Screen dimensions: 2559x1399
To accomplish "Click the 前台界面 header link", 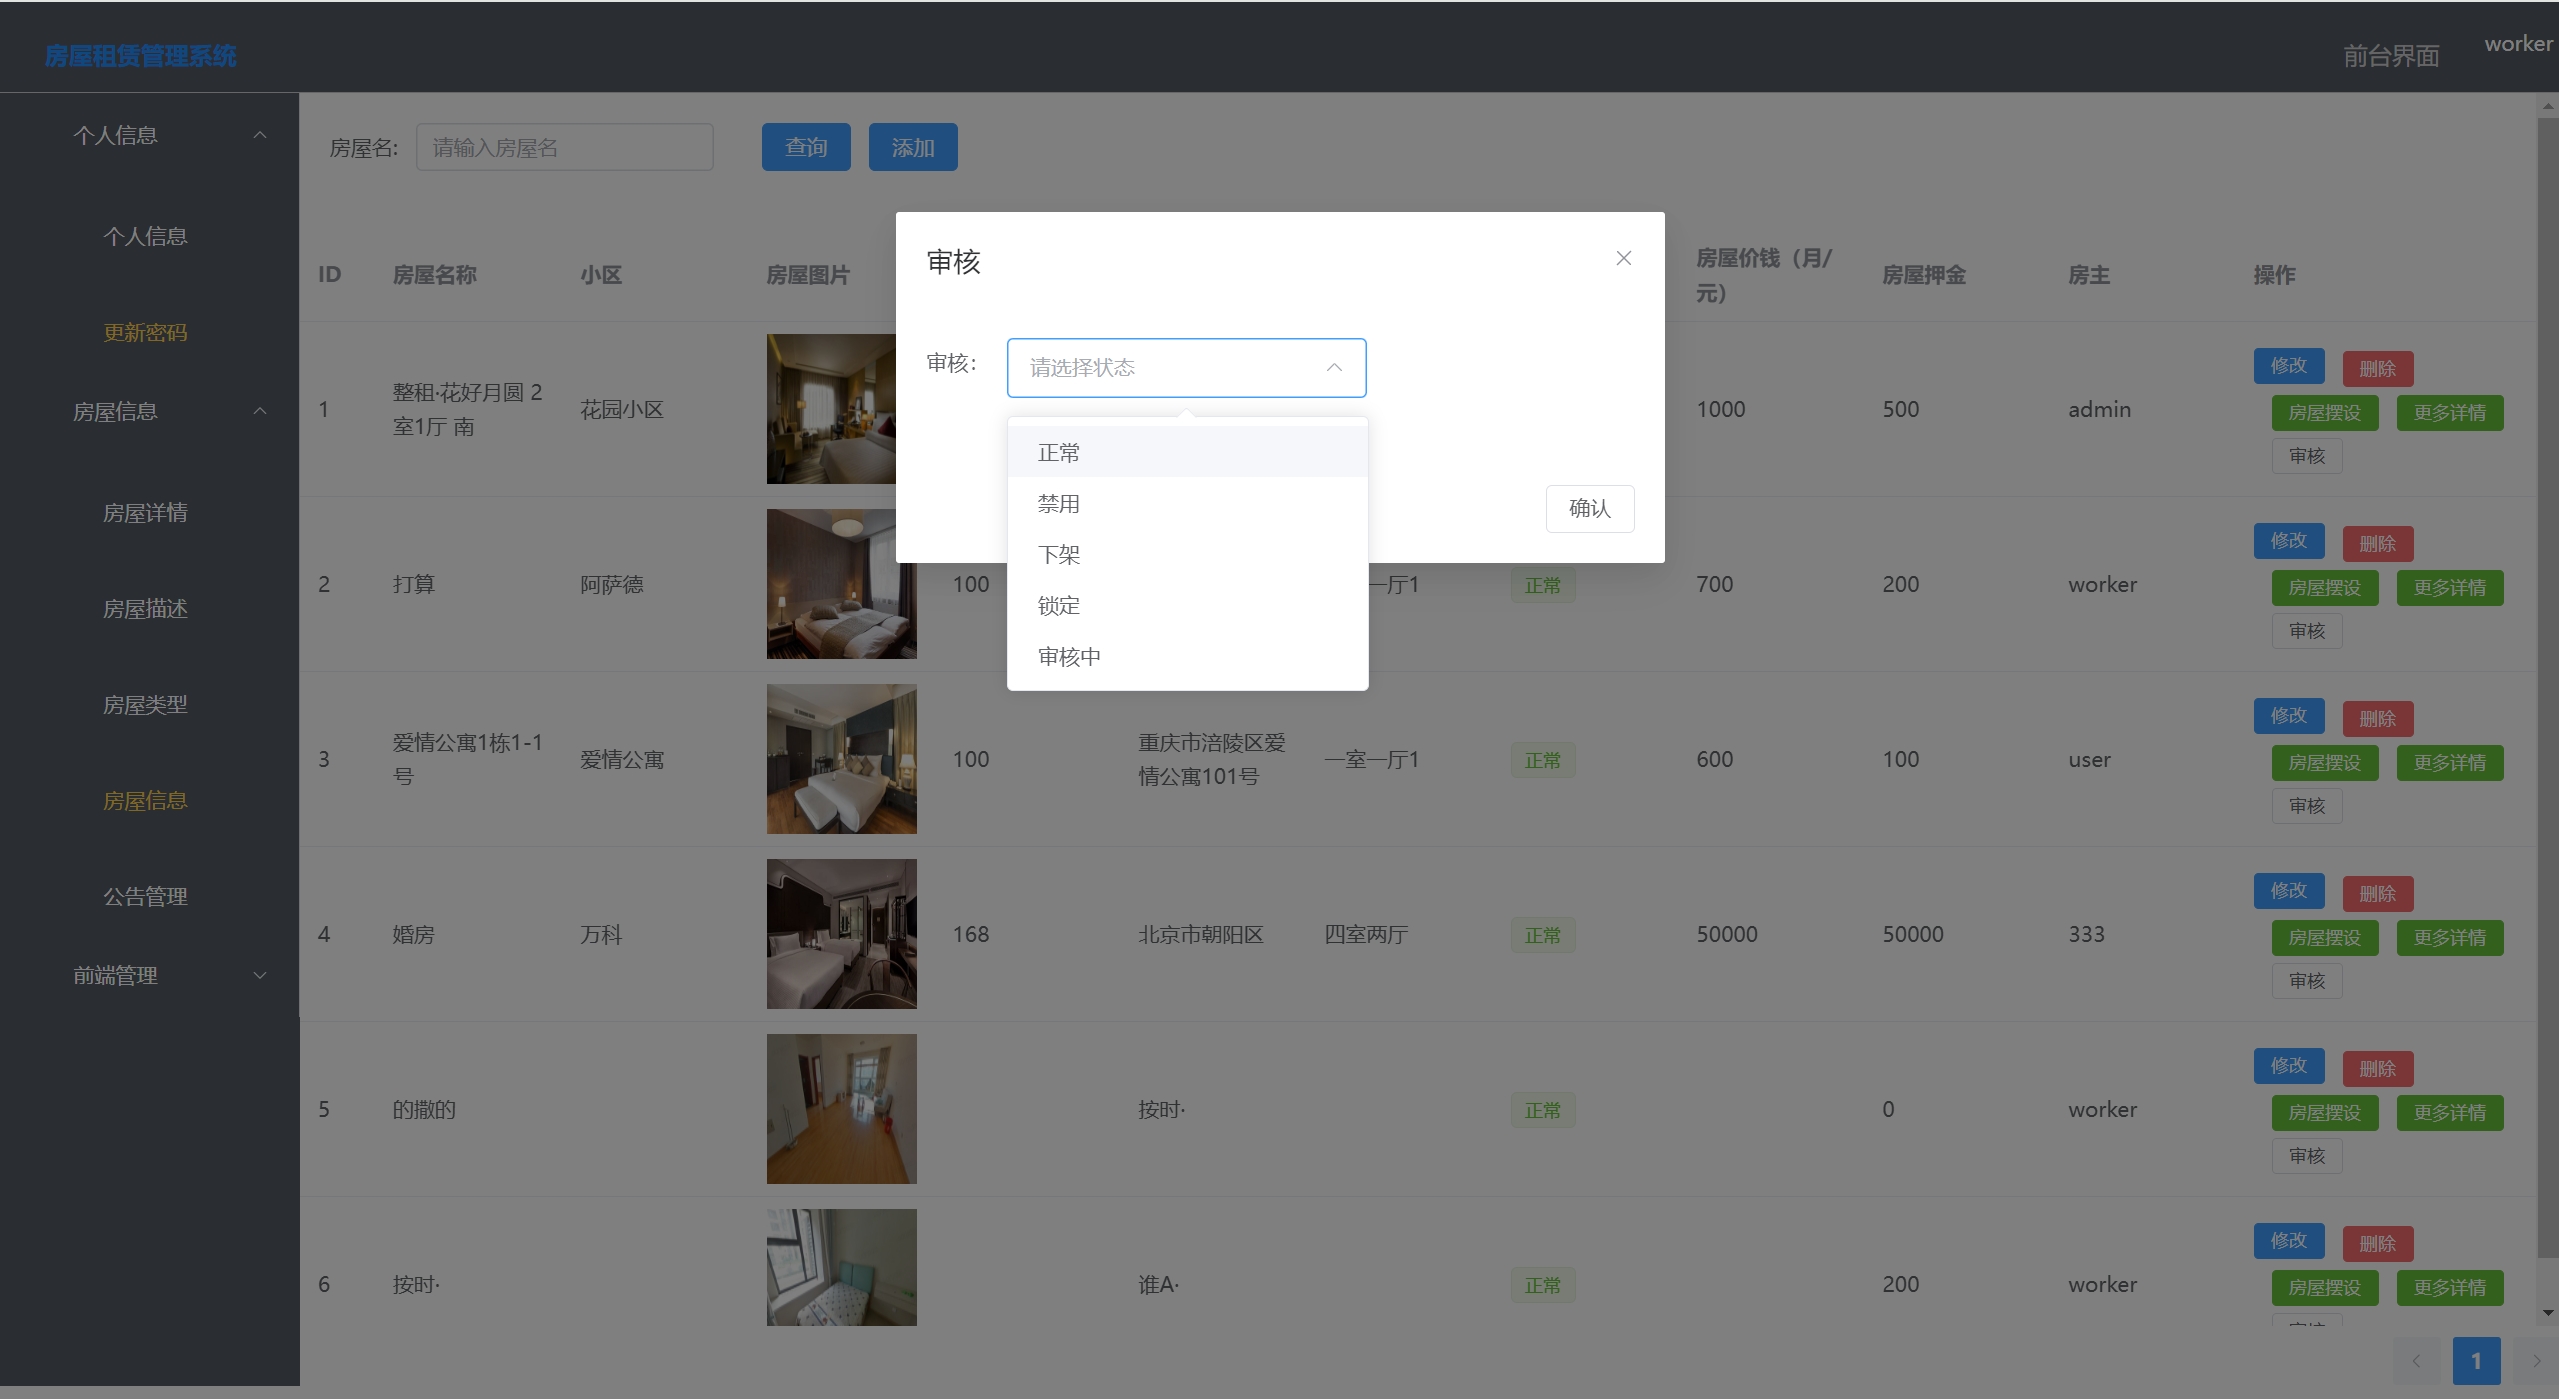I will point(2390,56).
